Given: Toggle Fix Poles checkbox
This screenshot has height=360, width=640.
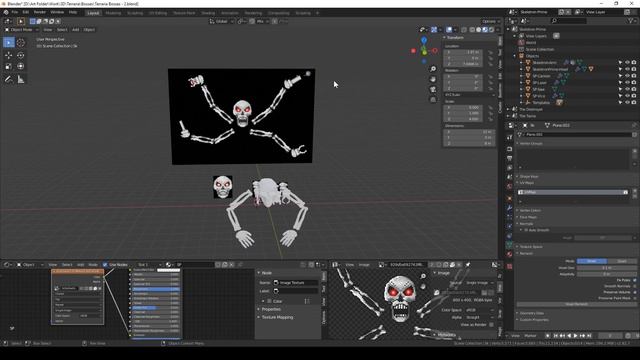Looking at the screenshot, I should [634, 280].
